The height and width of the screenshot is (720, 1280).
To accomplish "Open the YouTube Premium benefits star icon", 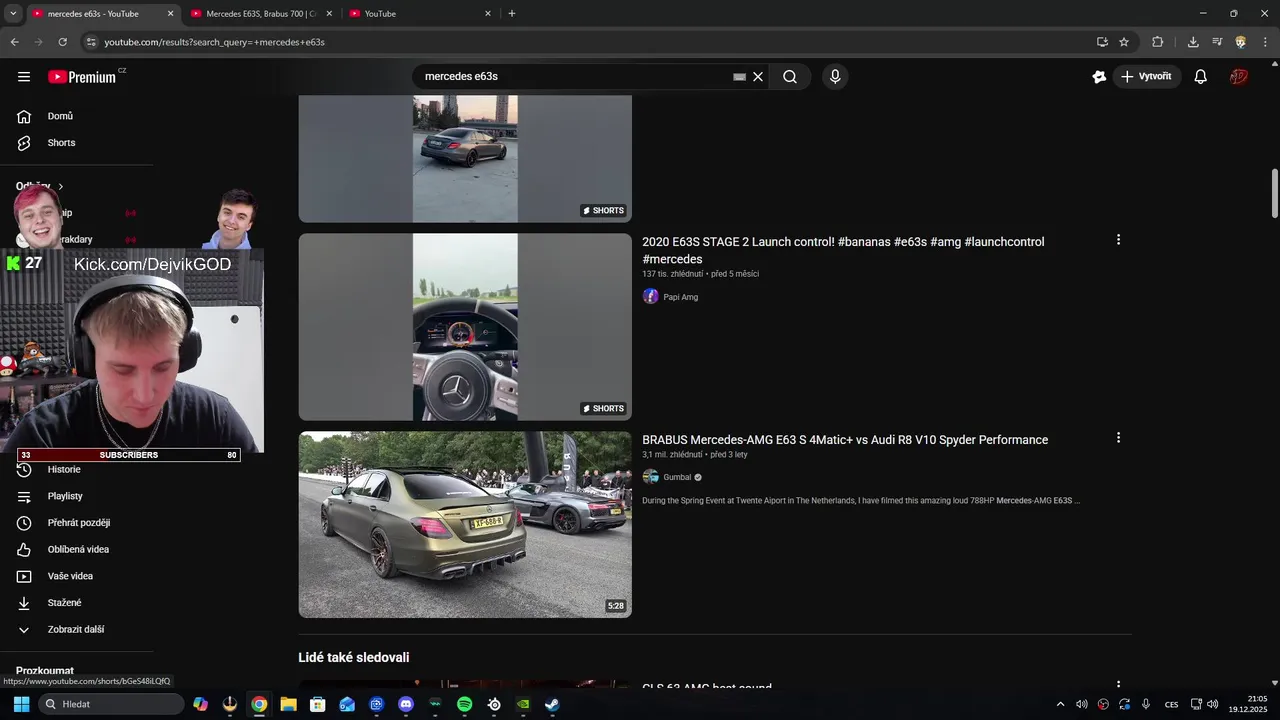I will (x=1099, y=77).
